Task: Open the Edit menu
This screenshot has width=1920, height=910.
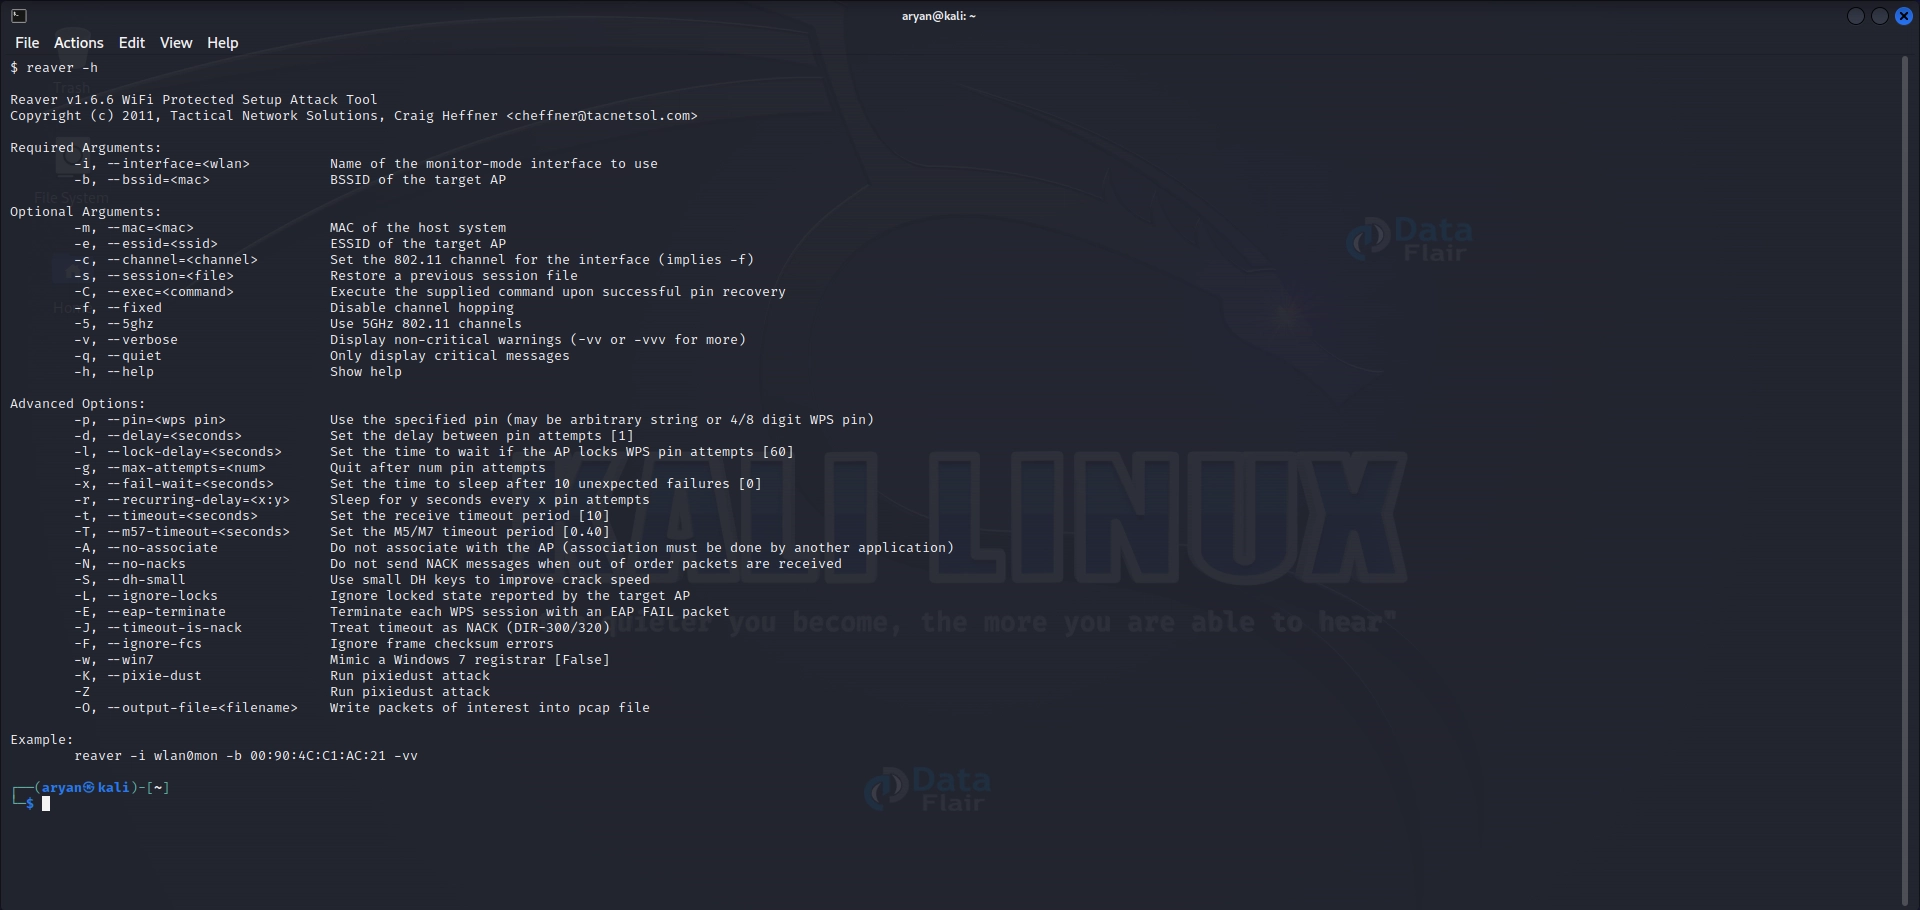Action: pyautogui.click(x=131, y=43)
